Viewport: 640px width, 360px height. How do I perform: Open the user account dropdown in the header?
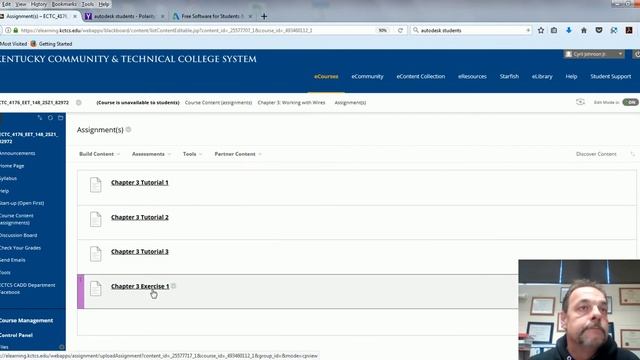point(594,54)
